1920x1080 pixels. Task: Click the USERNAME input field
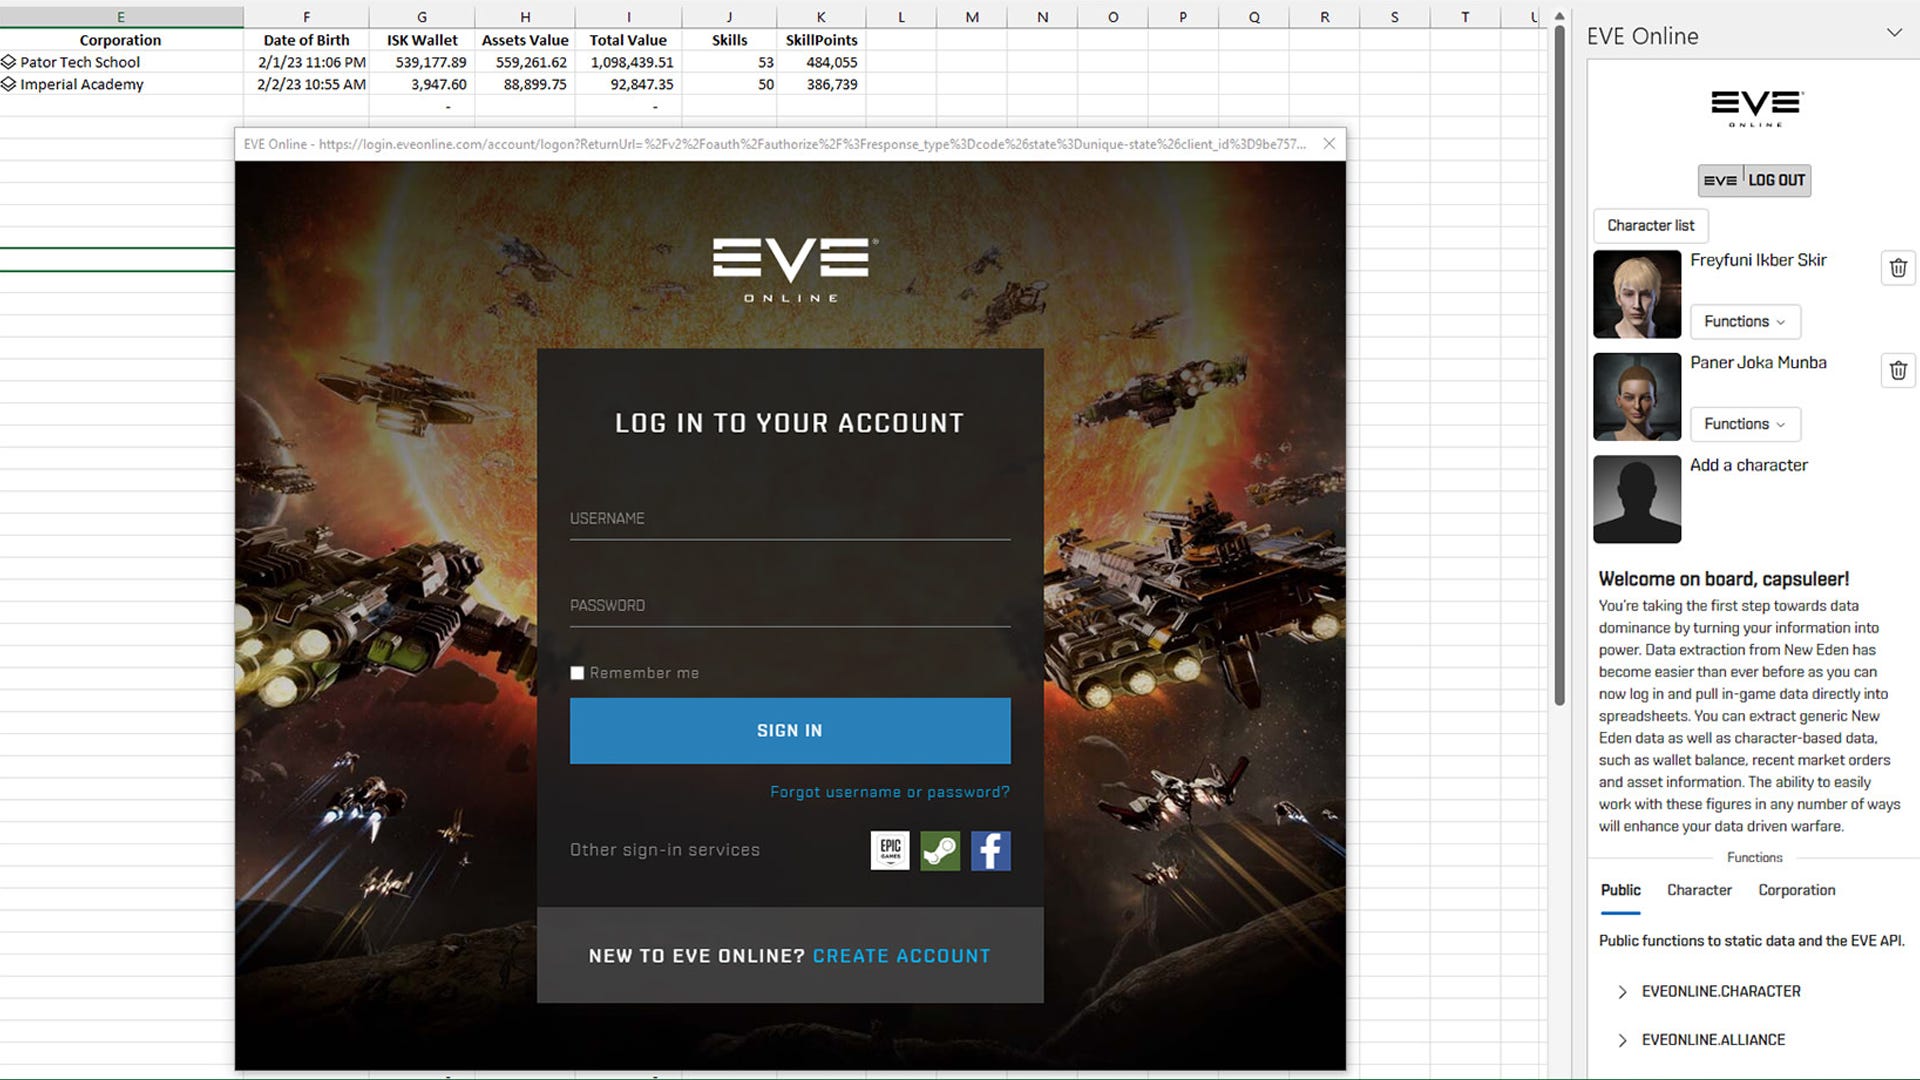(x=790, y=520)
